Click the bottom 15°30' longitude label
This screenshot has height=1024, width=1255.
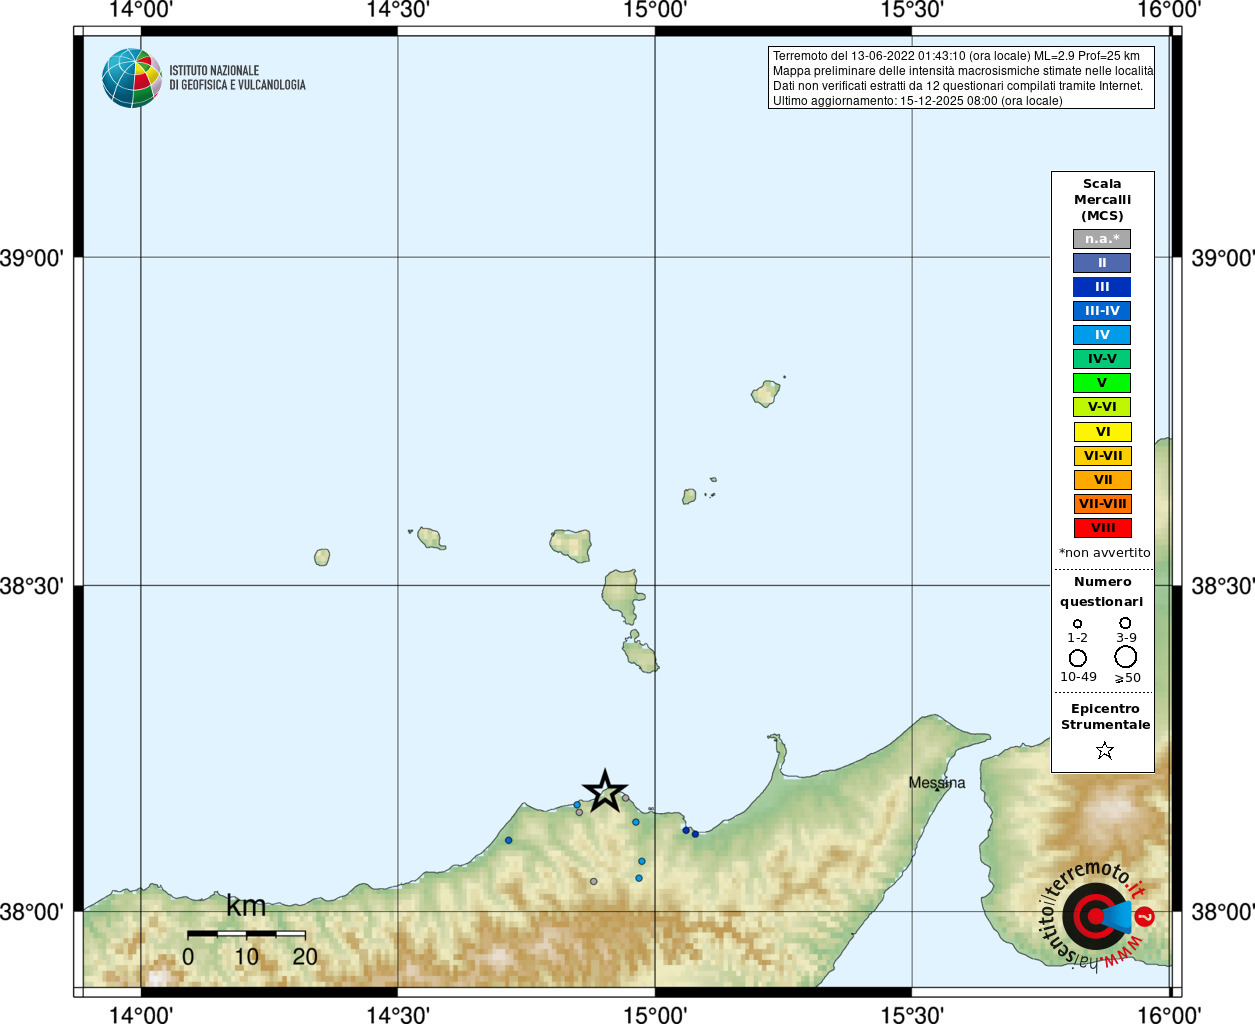[x=912, y=1015]
